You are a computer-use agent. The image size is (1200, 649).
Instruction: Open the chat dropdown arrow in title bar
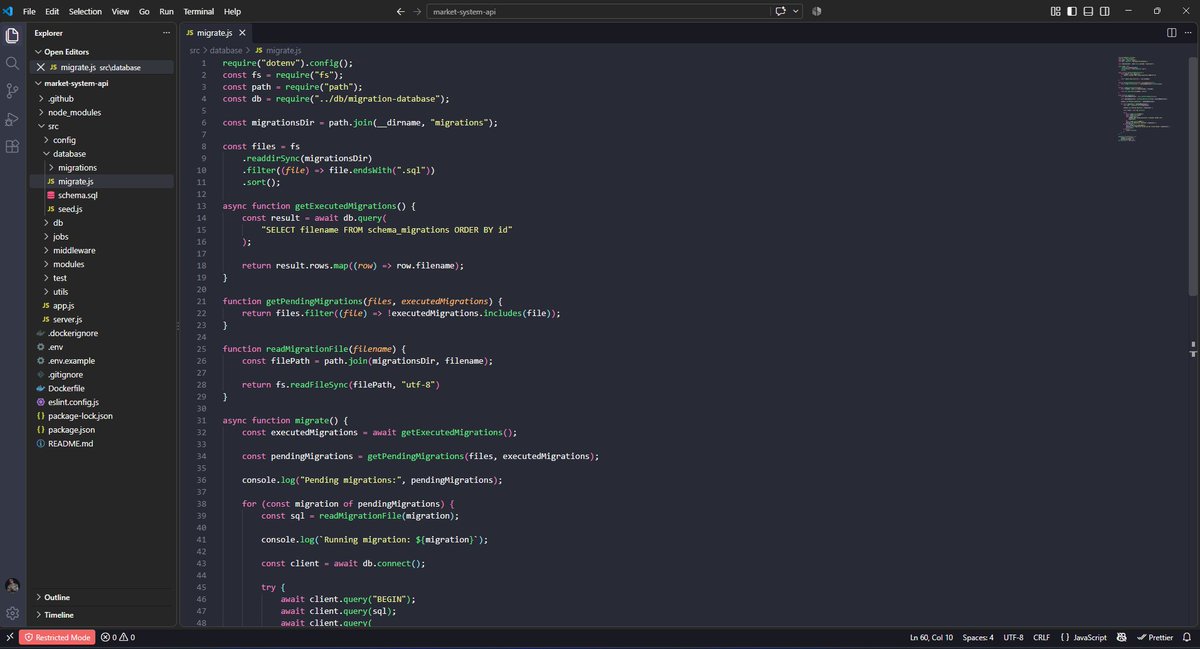[797, 11]
